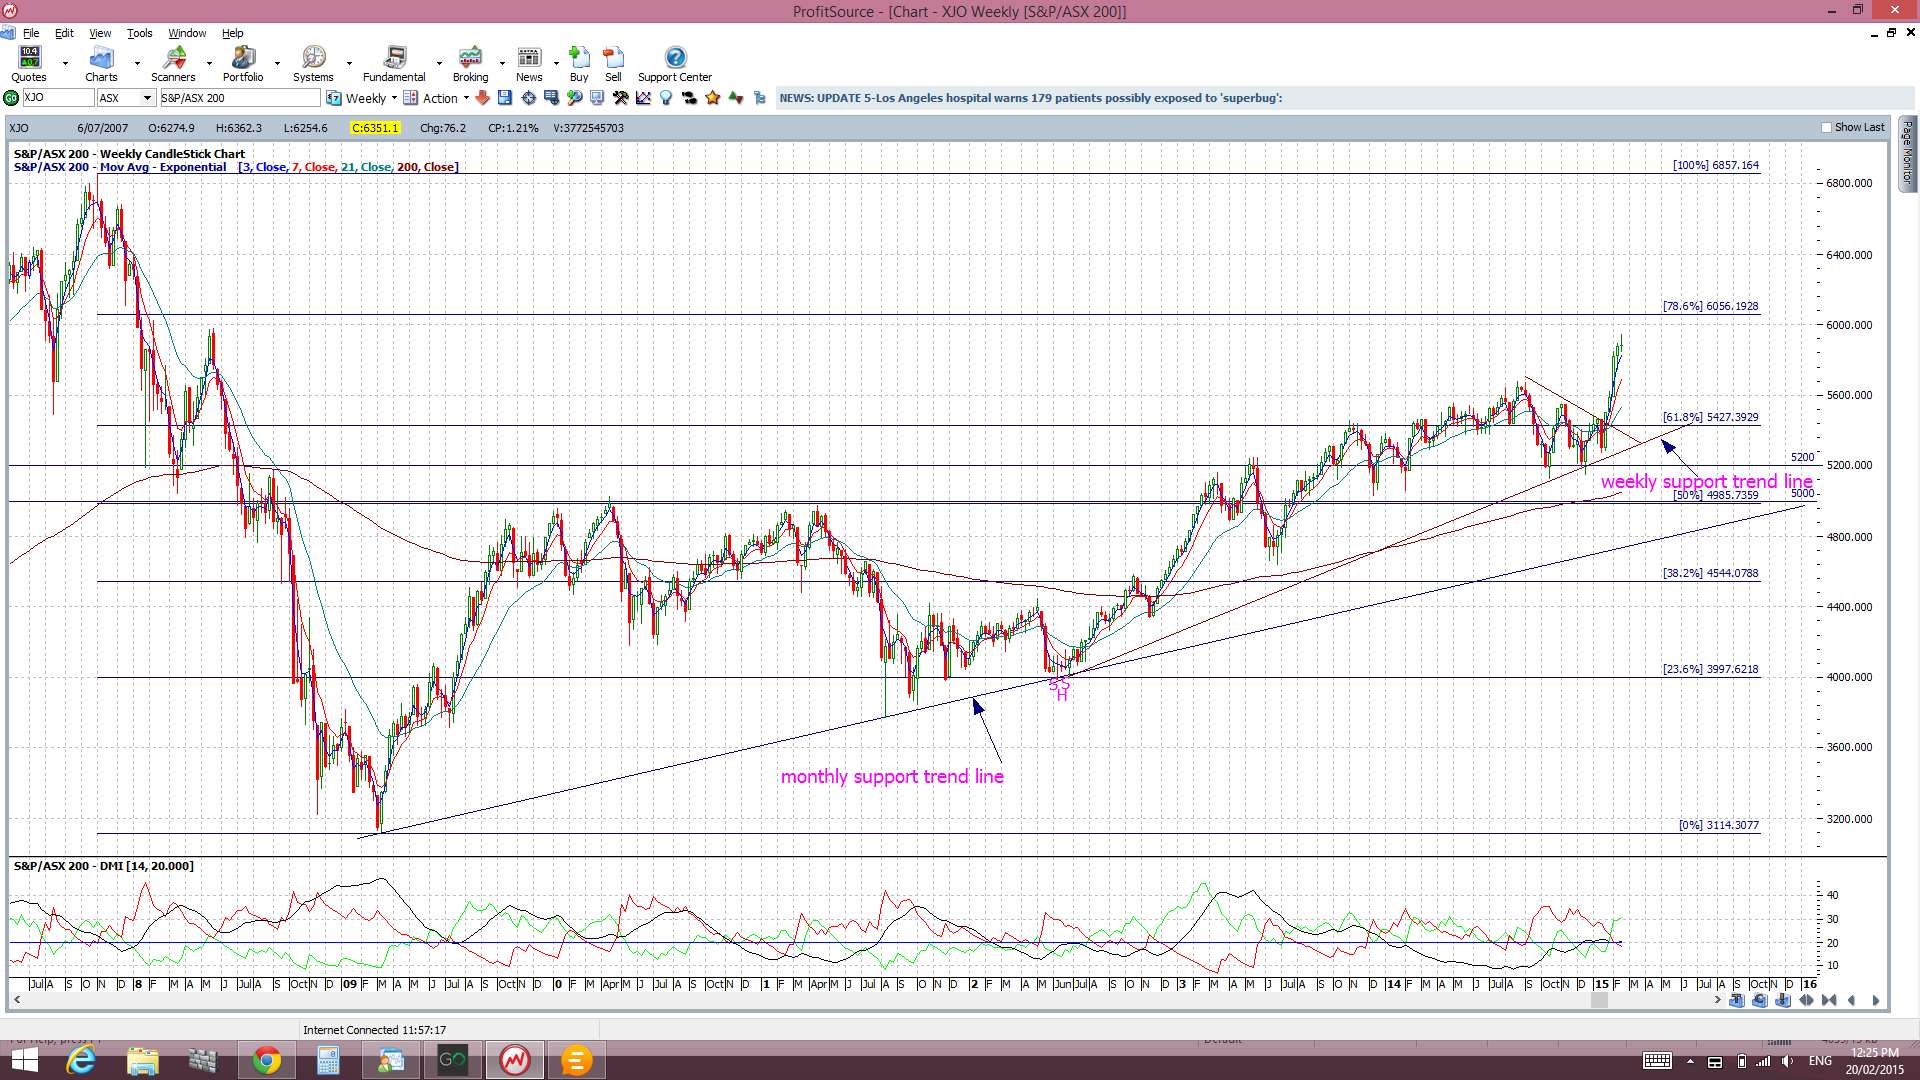Open the Portfolio manager icon
This screenshot has width=1920, height=1080.
pos(243,57)
